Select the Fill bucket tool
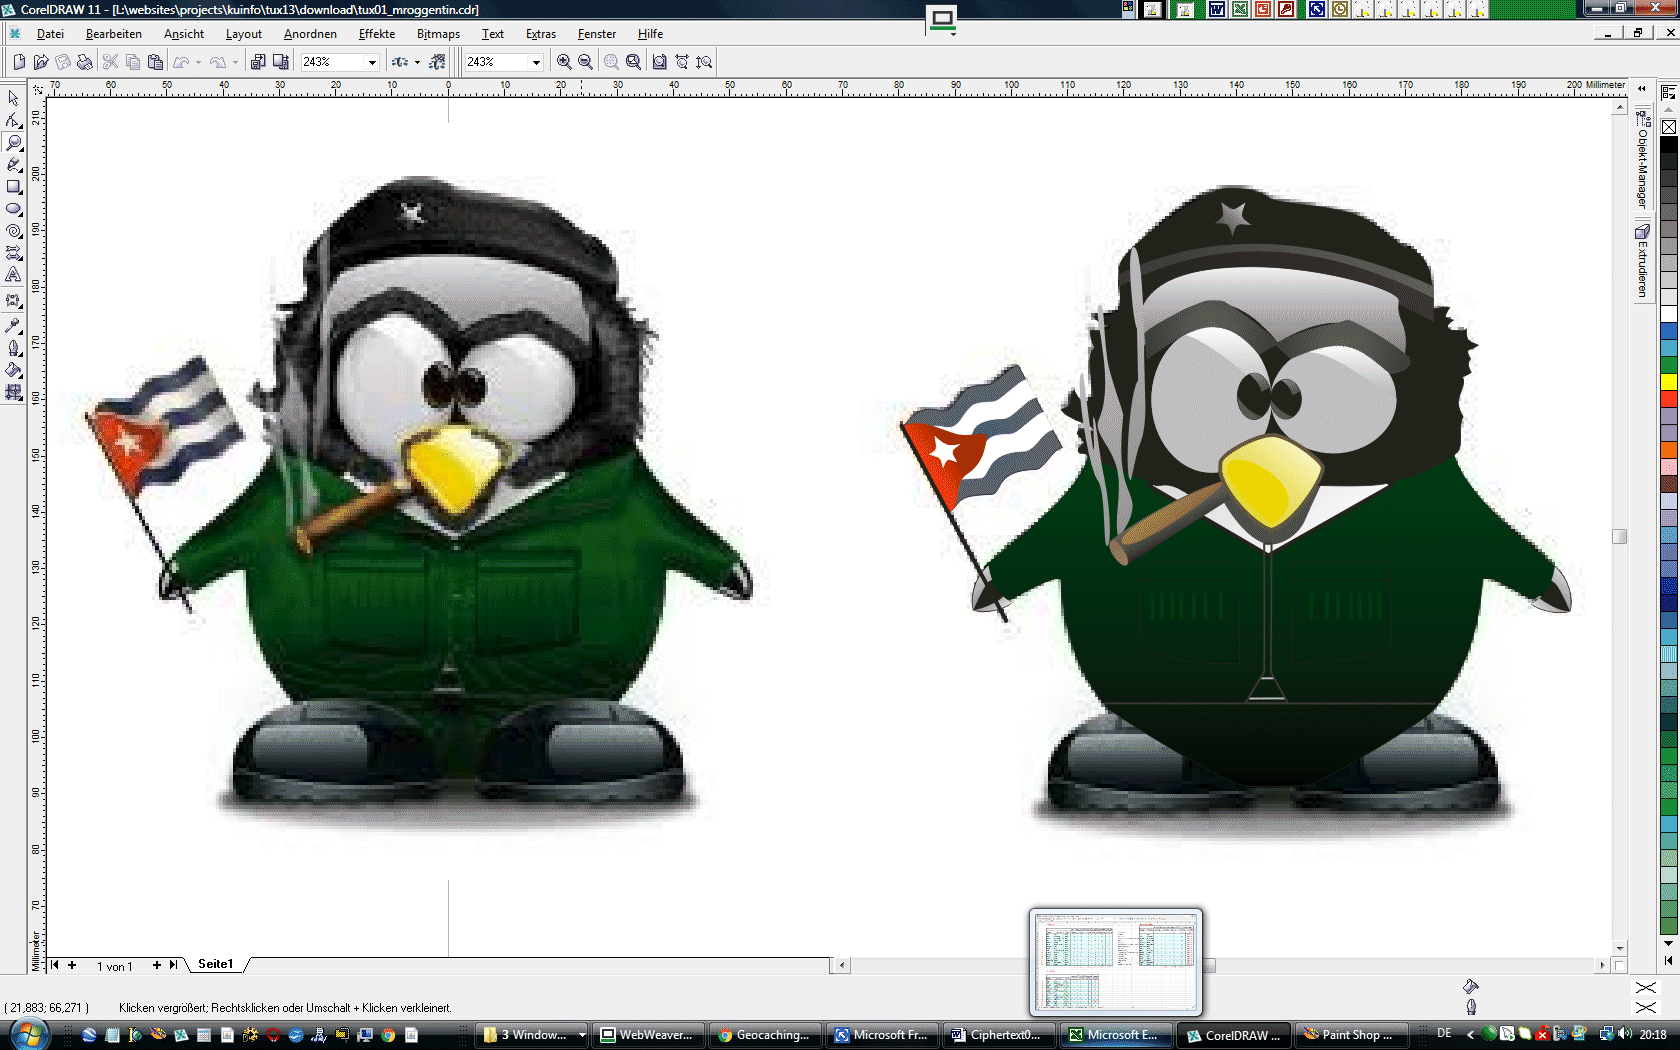Viewport: 1680px width, 1050px height. coord(13,370)
